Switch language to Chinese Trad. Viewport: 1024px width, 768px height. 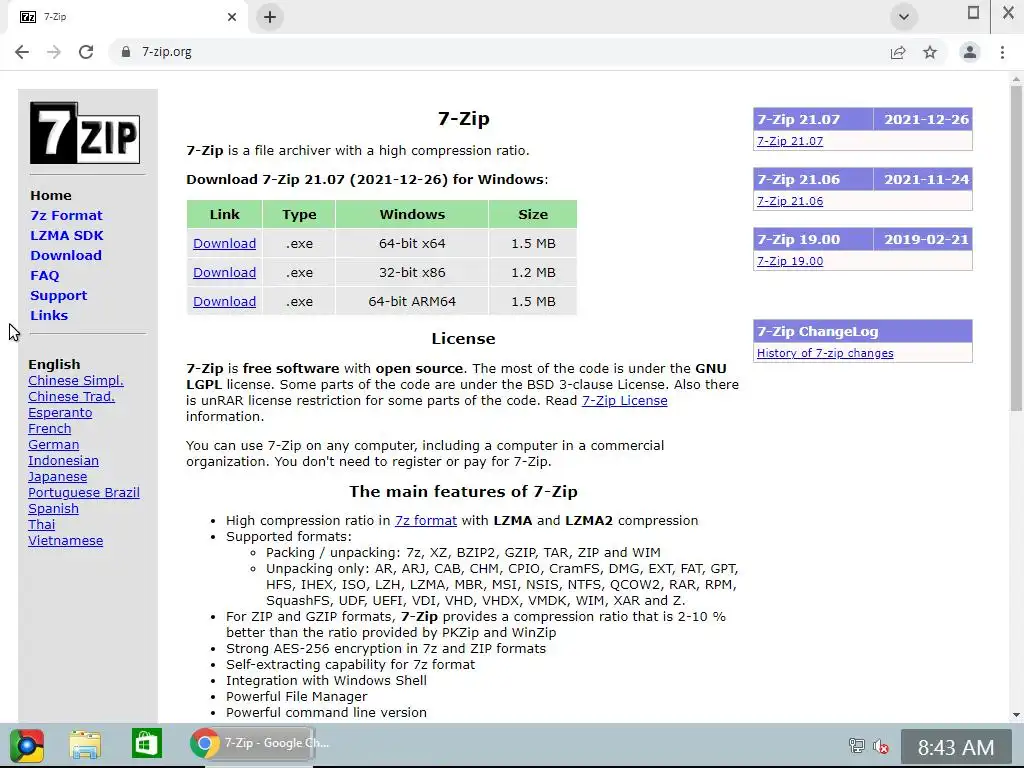[x=71, y=396]
